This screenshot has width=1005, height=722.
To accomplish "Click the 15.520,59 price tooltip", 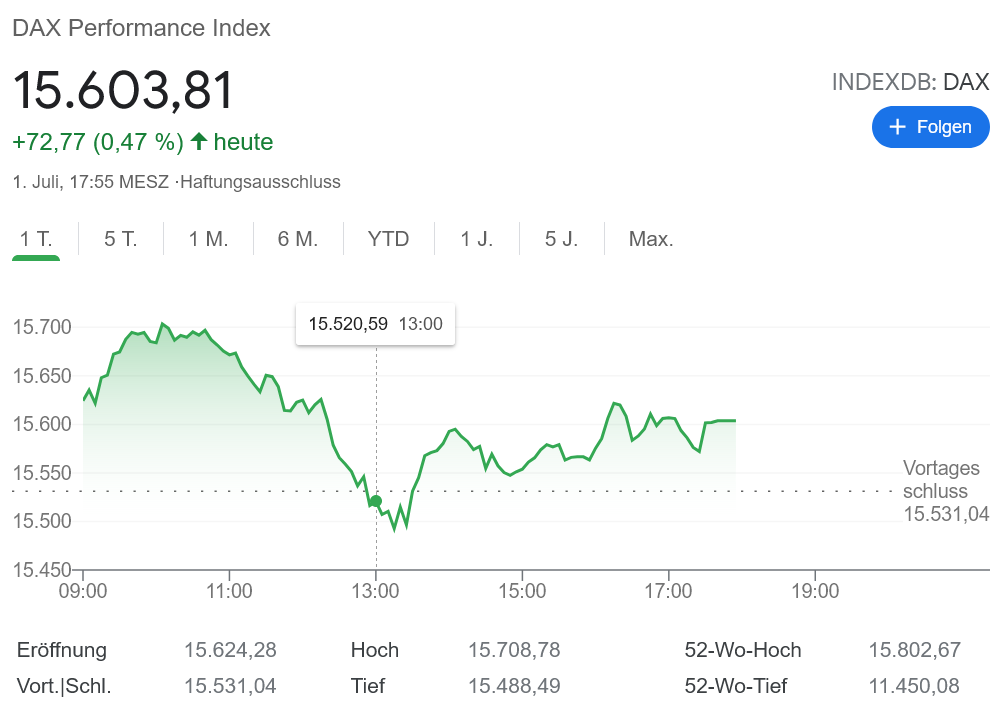I will pyautogui.click(x=375, y=324).
